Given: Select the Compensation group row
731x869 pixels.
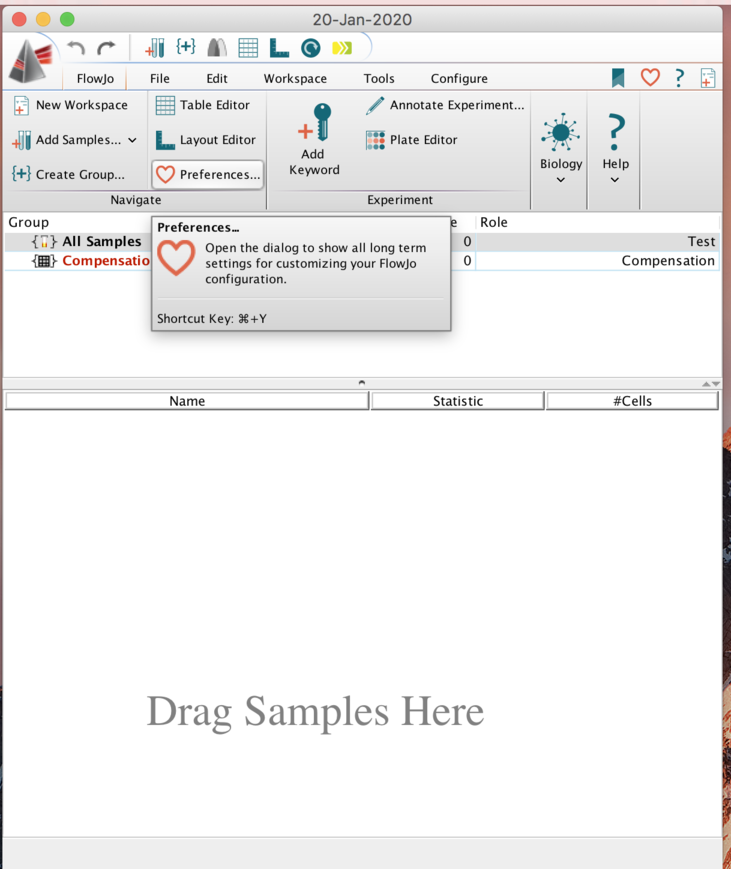Looking at the screenshot, I should pyautogui.click(x=362, y=261).
